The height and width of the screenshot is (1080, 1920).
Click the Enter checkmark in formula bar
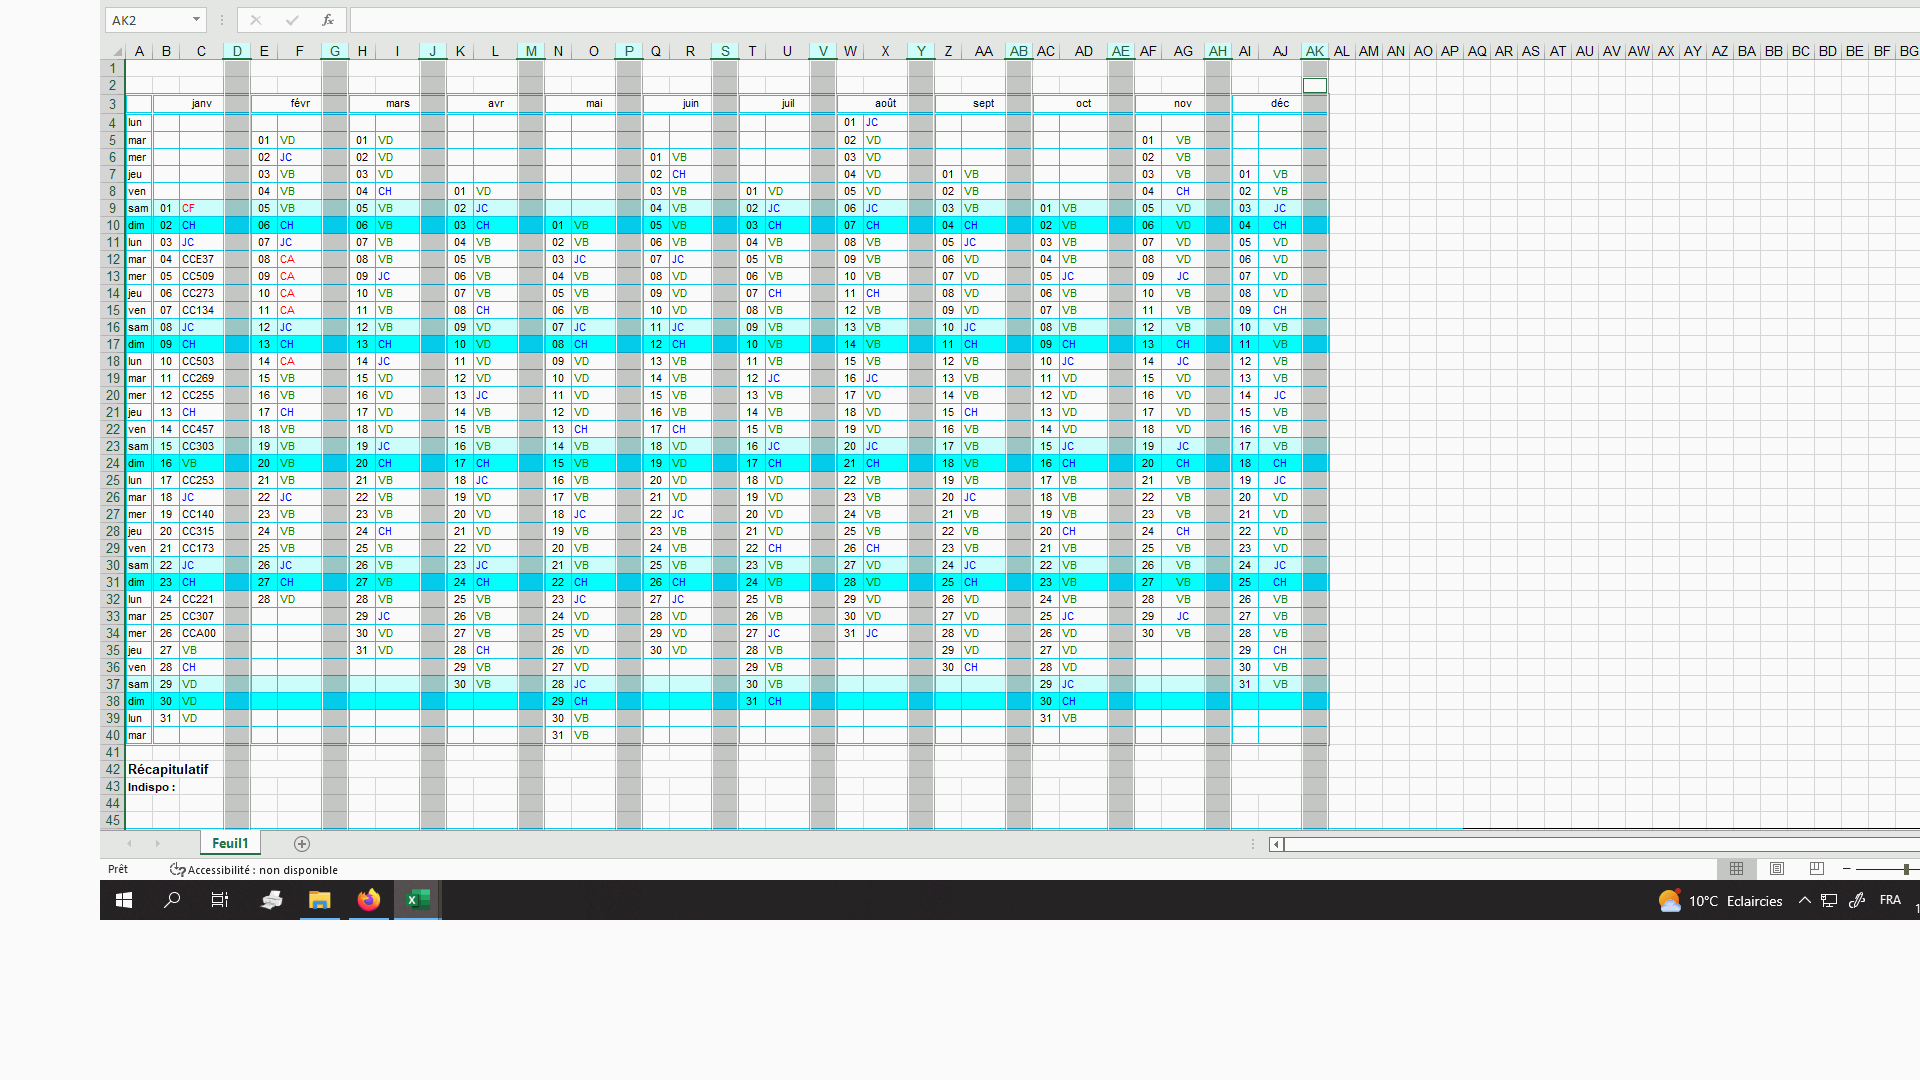pos(292,20)
